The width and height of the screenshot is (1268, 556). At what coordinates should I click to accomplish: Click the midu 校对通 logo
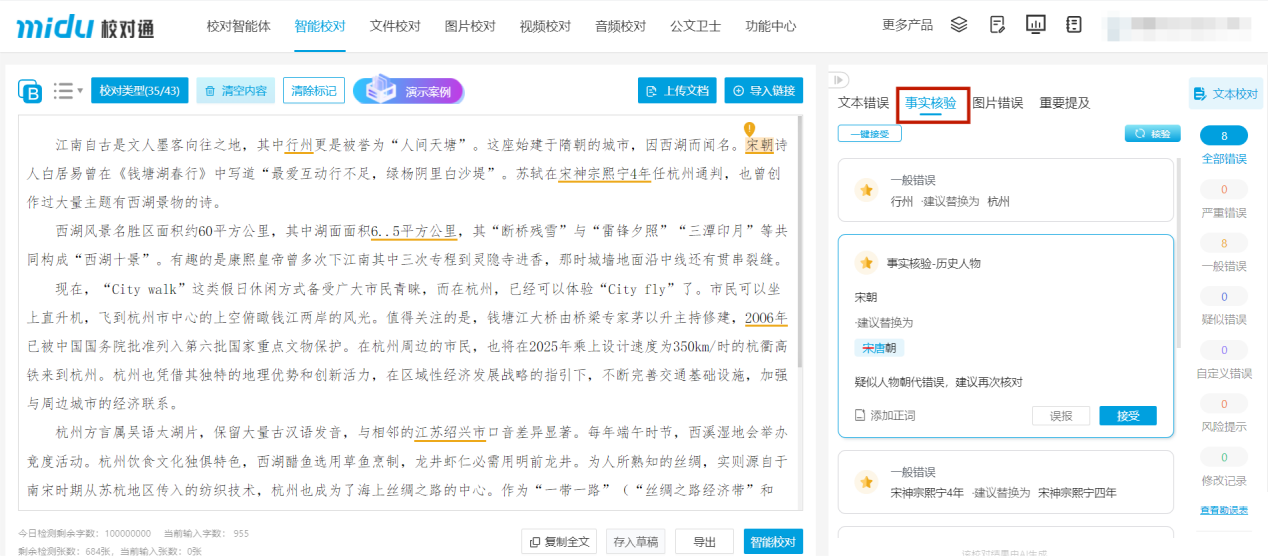pos(85,27)
